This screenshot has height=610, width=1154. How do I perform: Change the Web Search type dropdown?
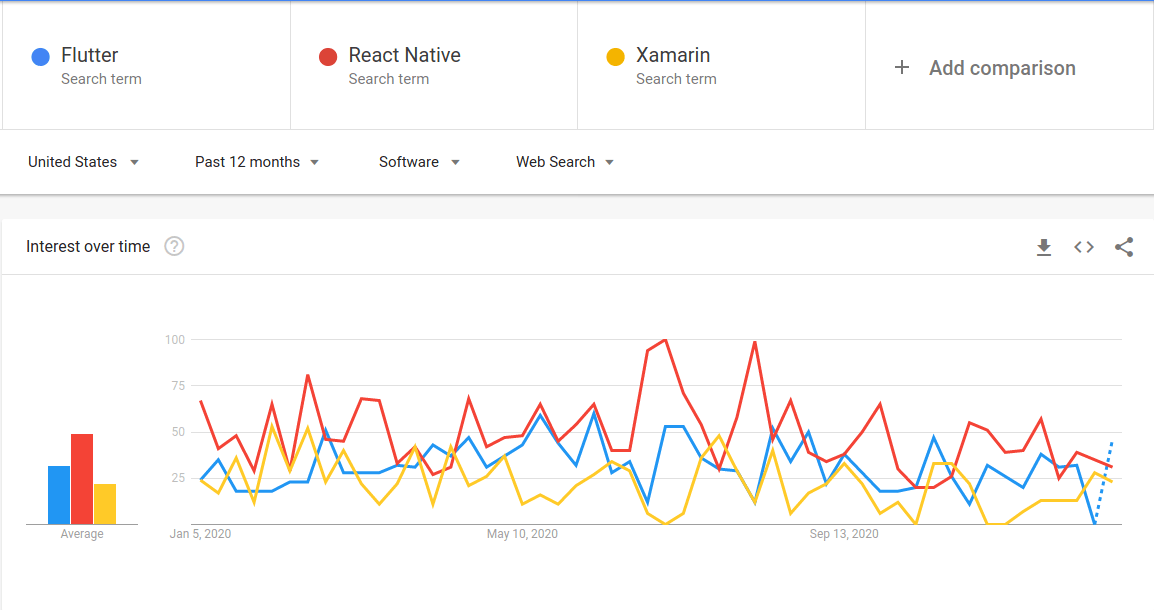565,162
